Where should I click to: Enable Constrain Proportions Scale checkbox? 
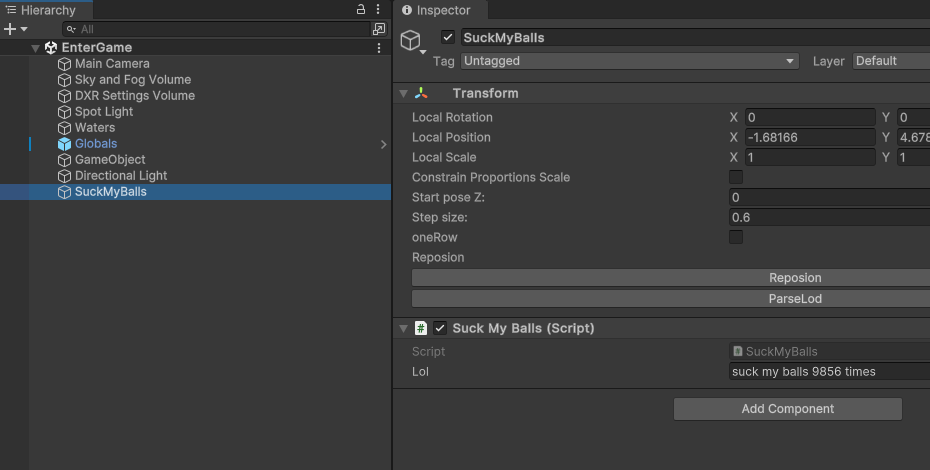tap(735, 177)
